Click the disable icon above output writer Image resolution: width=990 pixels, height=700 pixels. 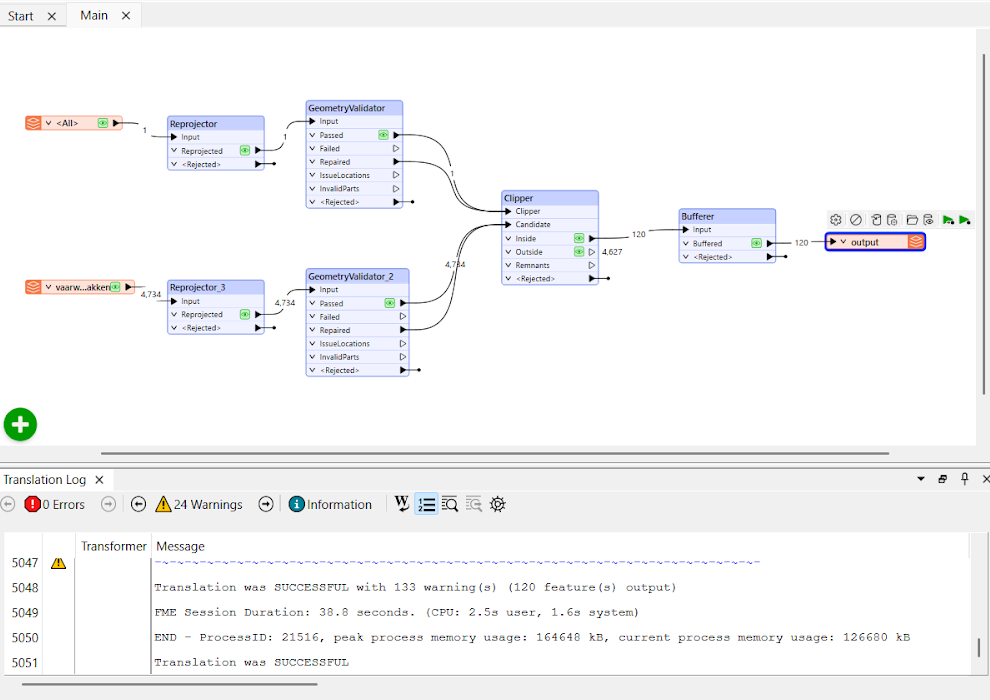856,220
